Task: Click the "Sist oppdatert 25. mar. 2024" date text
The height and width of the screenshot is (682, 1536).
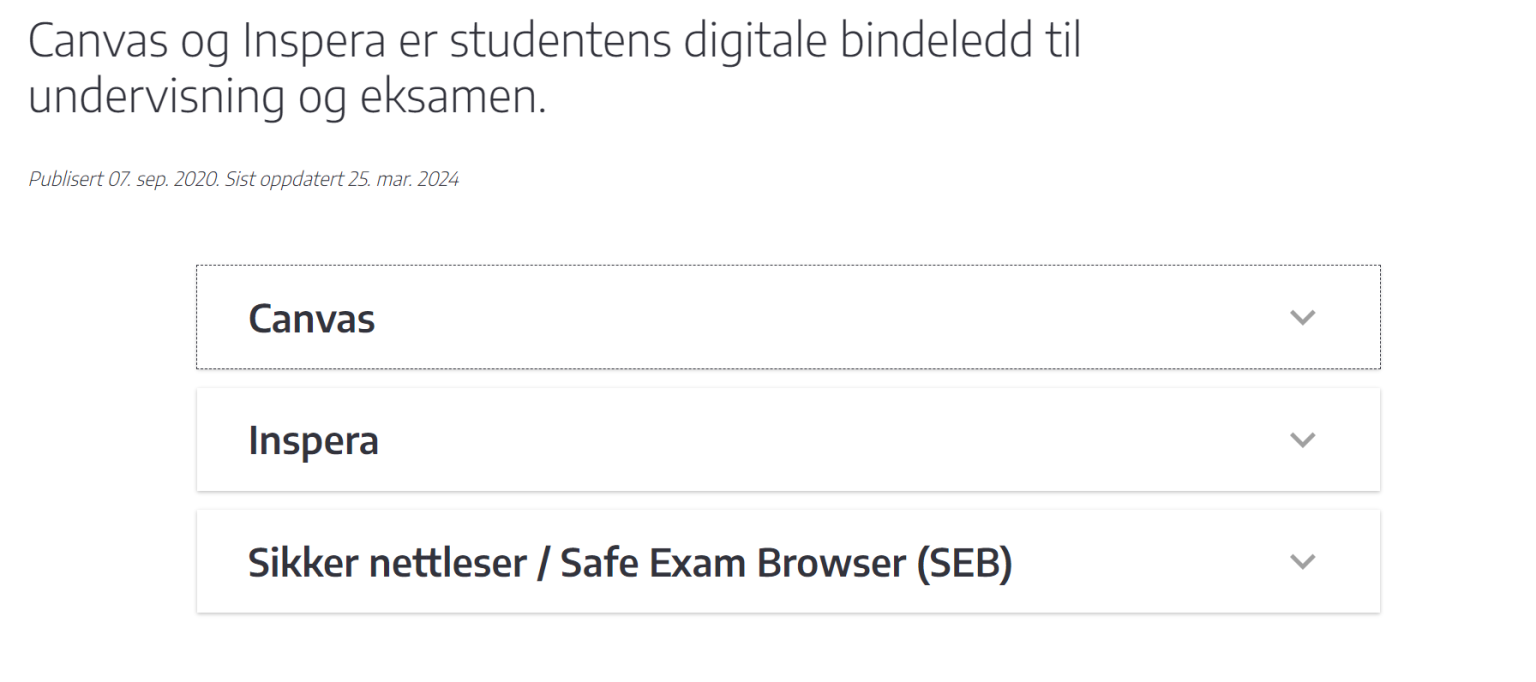Action: click(343, 179)
